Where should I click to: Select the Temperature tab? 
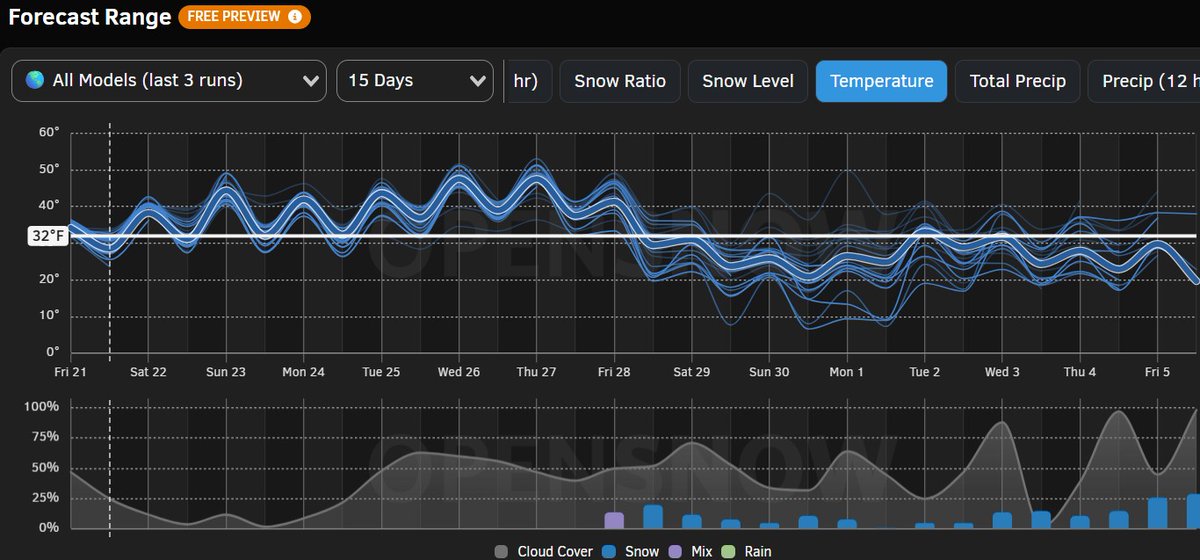(882, 81)
